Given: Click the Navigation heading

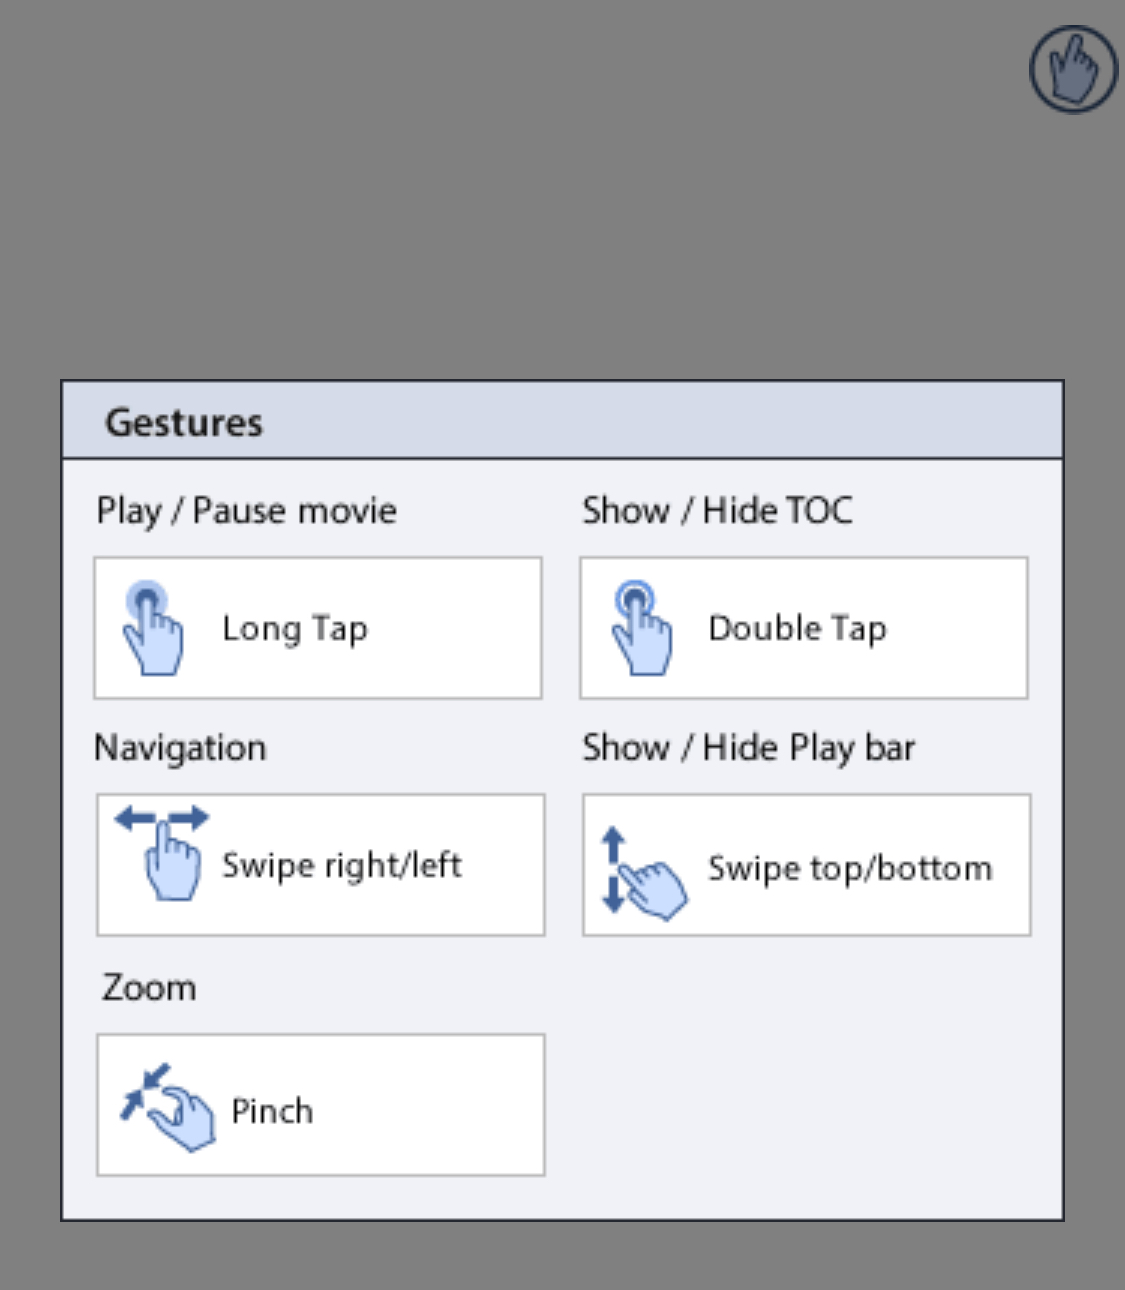Looking at the screenshot, I should click(x=180, y=748).
